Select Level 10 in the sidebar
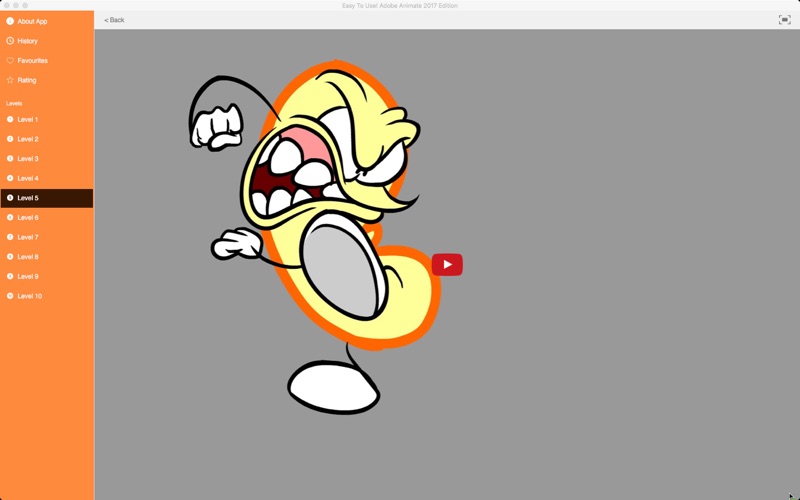 pyautogui.click(x=47, y=296)
